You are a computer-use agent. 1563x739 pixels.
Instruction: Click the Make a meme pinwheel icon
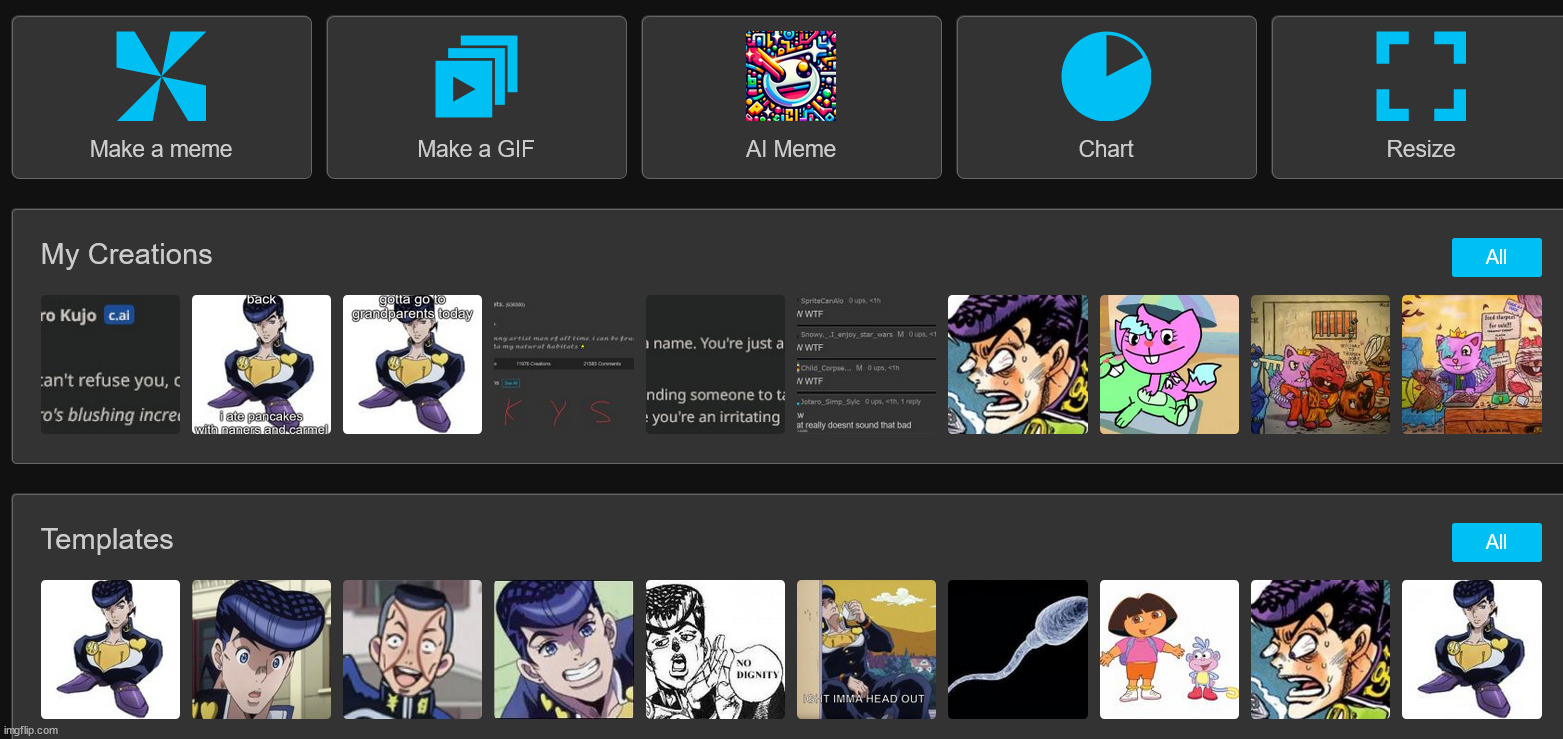click(x=161, y=77)
